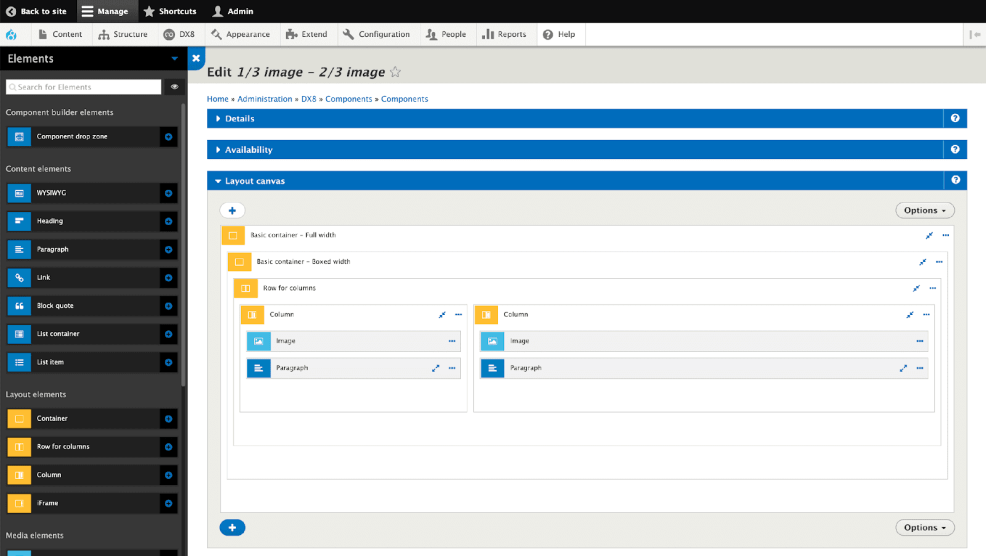Open the Structure menu
This screenshot has height=556, width=986.
(123, 34)
